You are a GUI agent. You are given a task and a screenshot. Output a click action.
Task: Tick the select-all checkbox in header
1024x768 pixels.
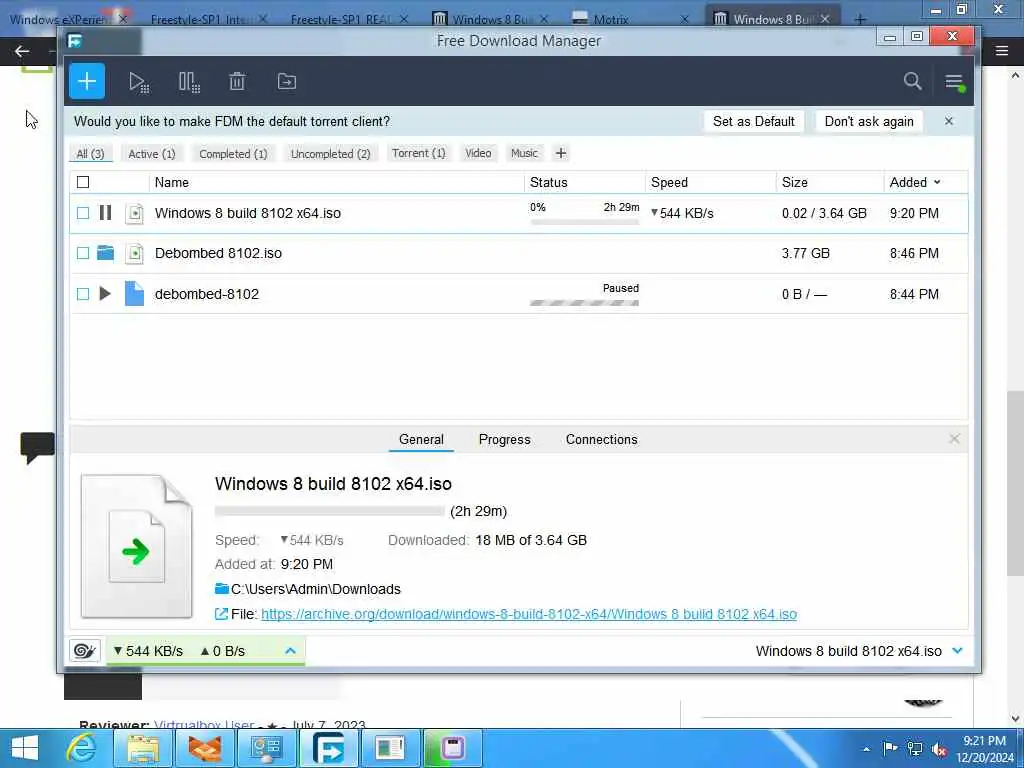(x=83, y=182)
